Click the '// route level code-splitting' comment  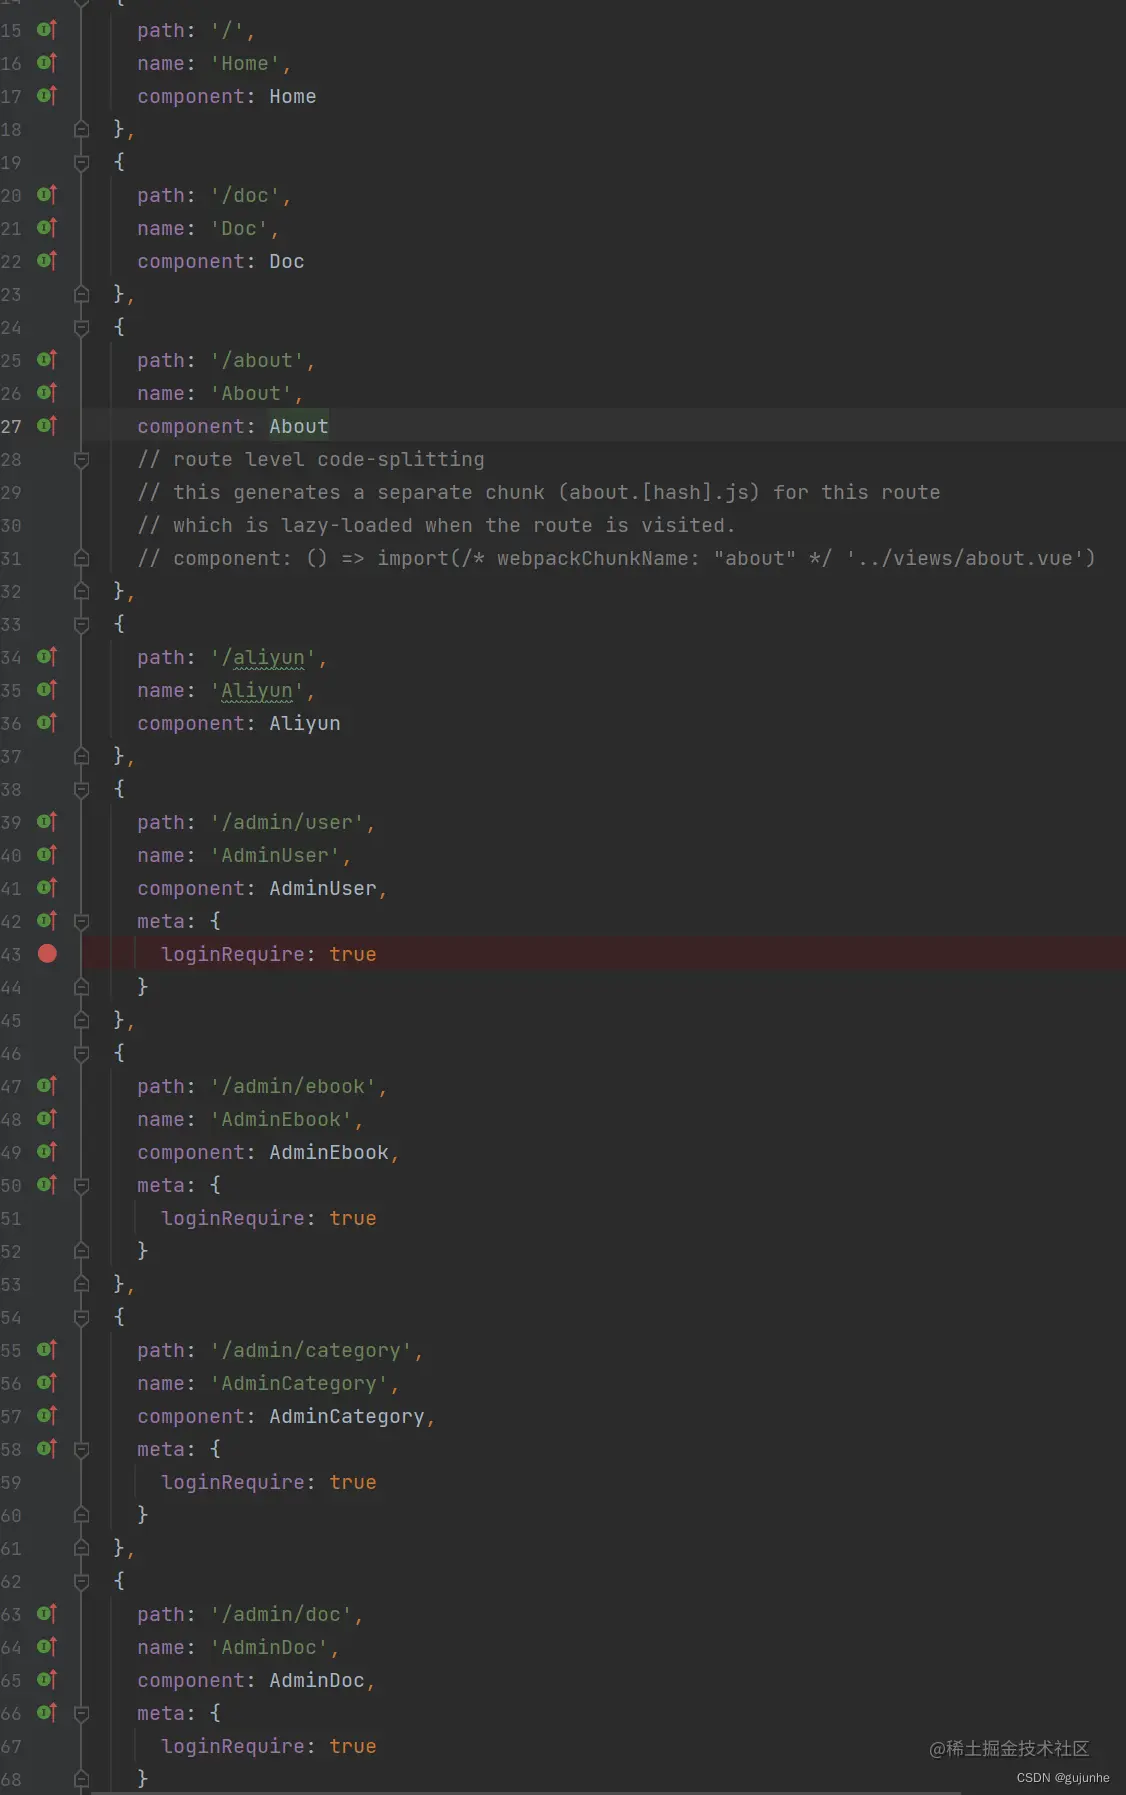[311, 459]
